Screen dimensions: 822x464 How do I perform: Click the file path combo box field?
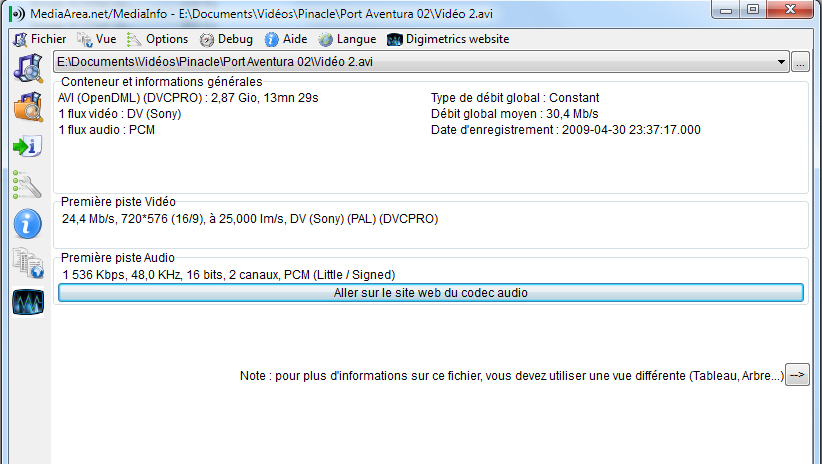coord(421,62)
